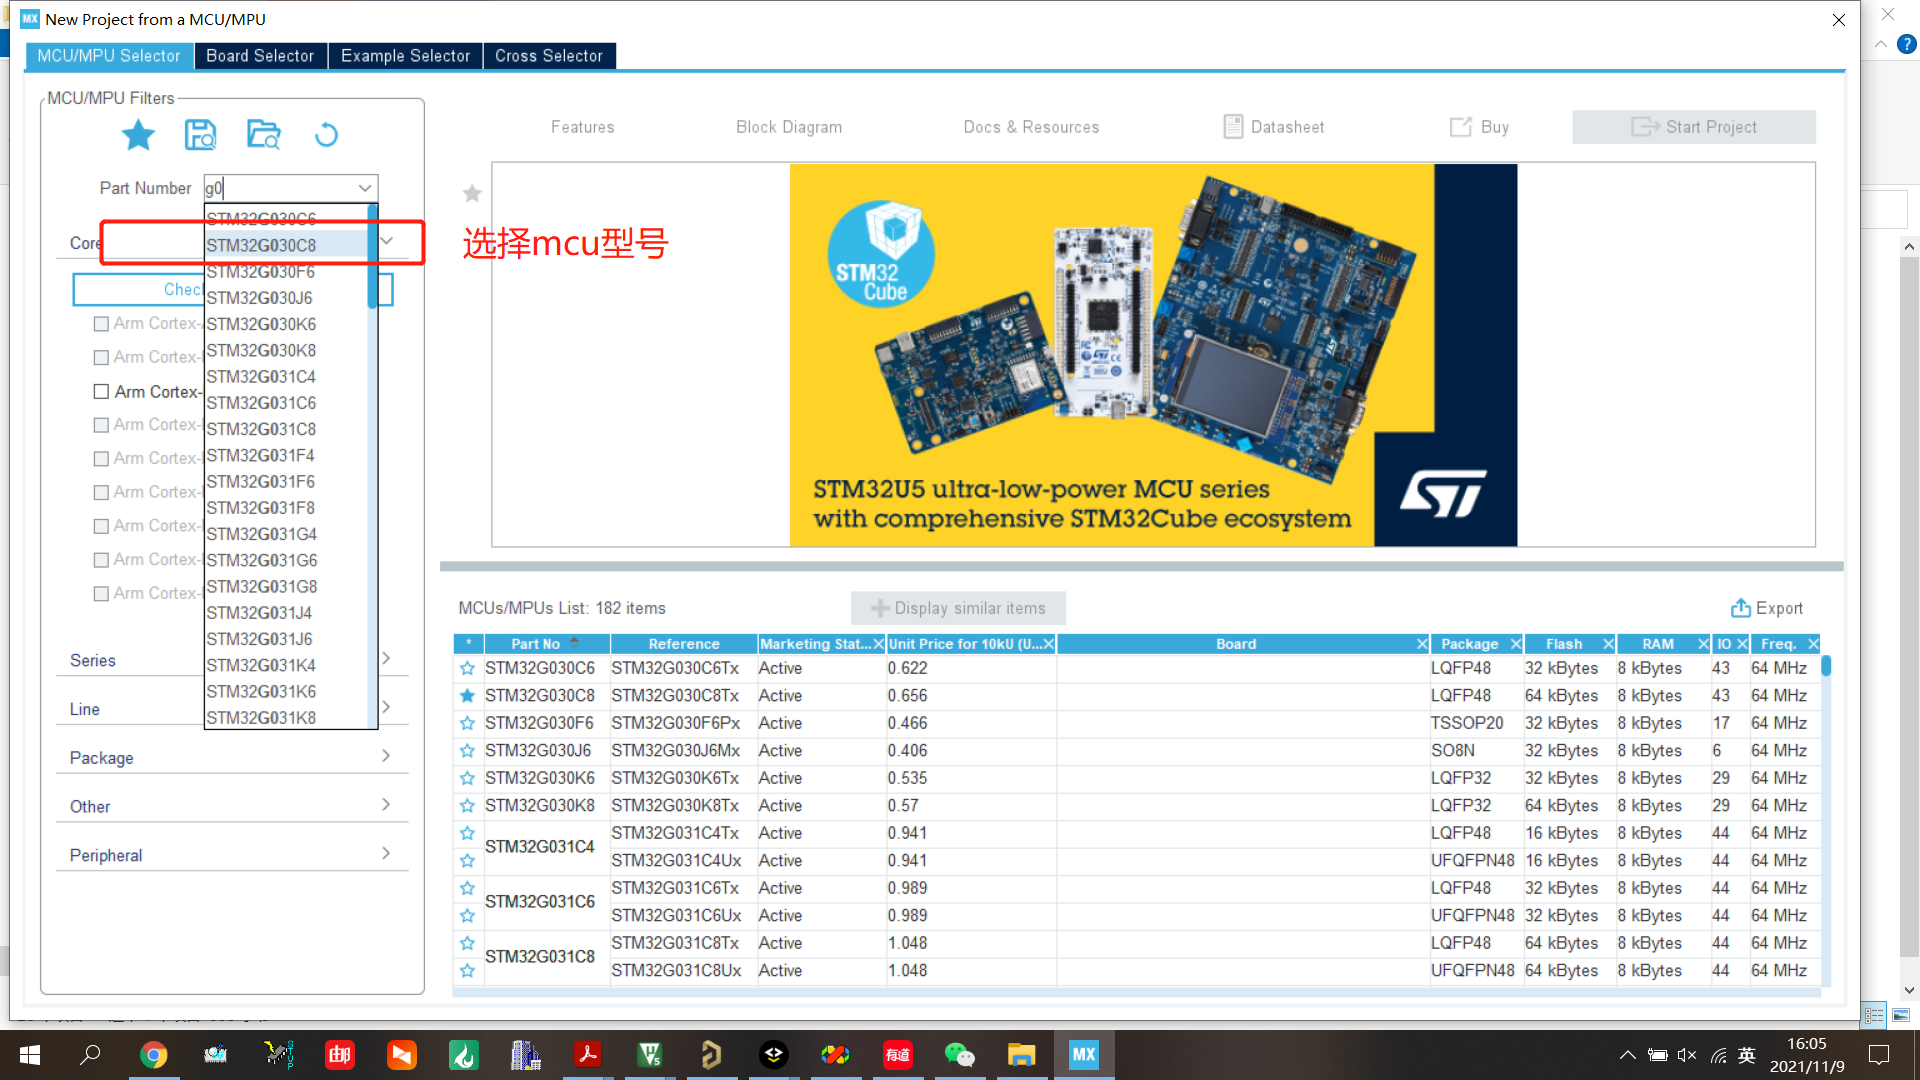The height and width of the screenshot is (1080, 1920).
Task: Save the current MCU filter settings
Action: pos(200,134)
